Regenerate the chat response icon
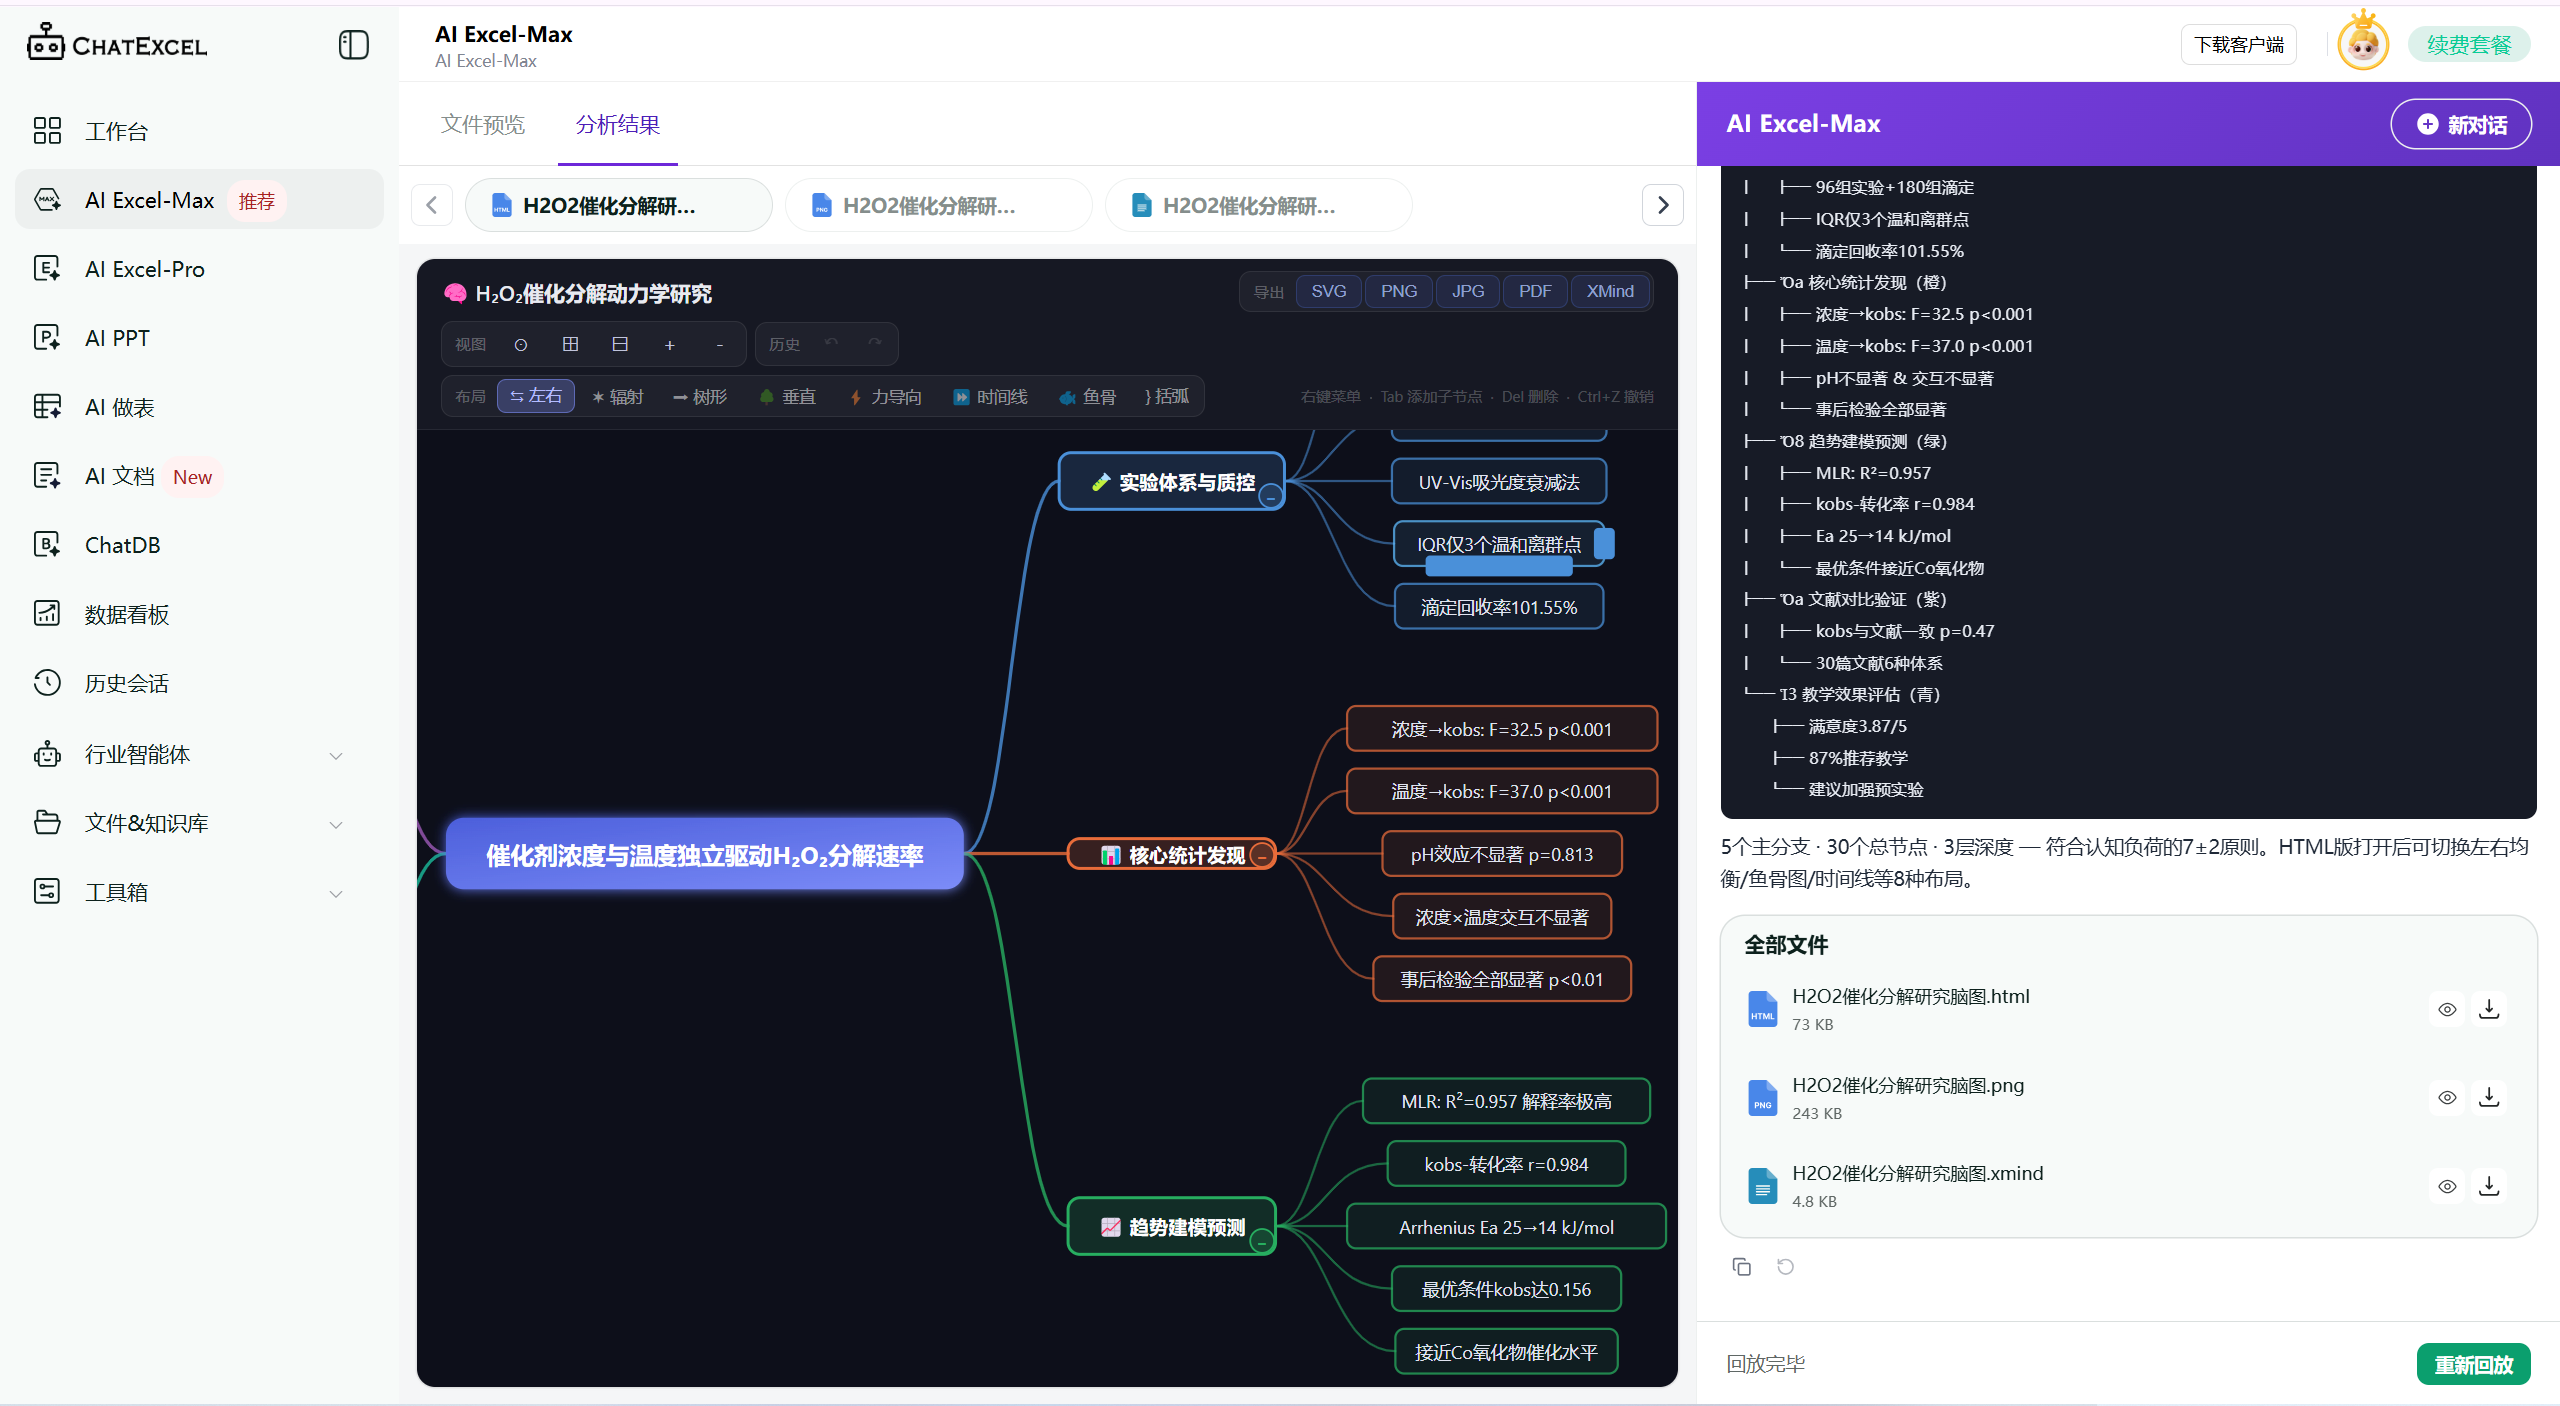Image resolution: width=2560 pixels, height=1406 pixels. point(1785,1267)
